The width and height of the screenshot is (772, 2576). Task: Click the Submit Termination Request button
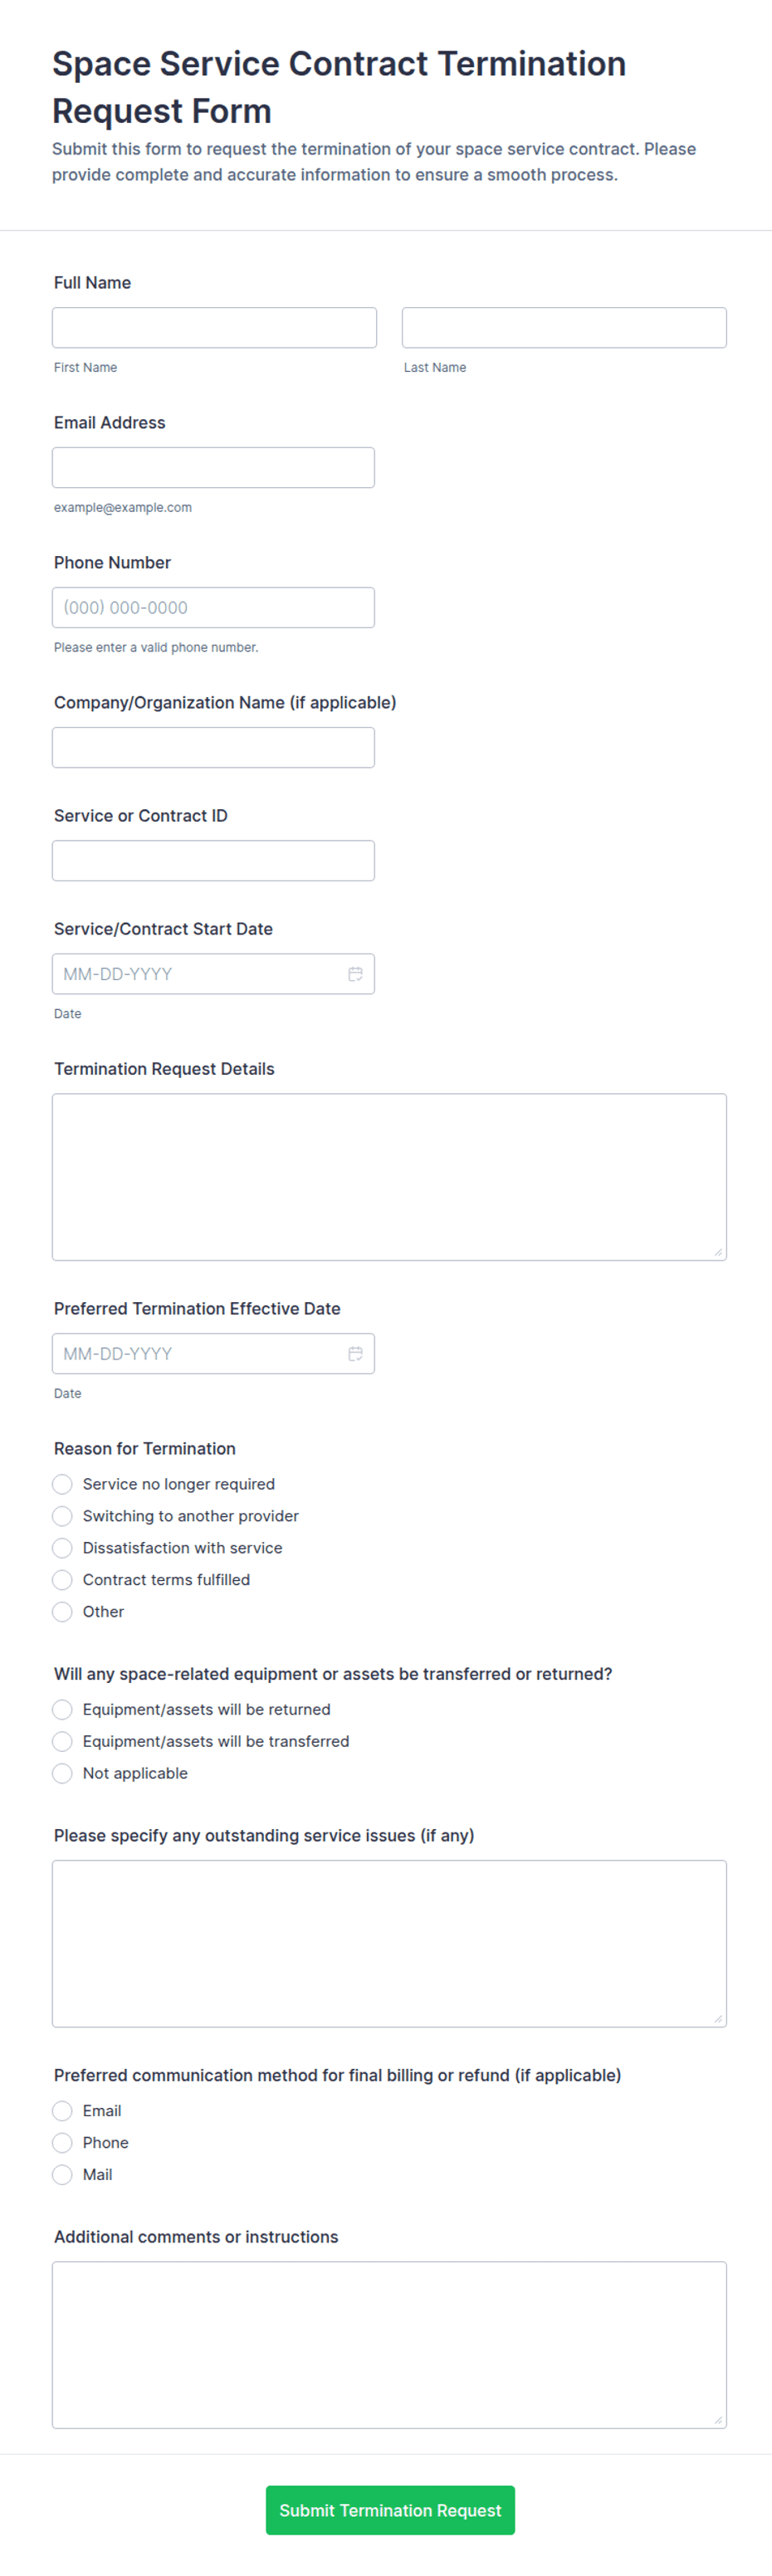390,2510
